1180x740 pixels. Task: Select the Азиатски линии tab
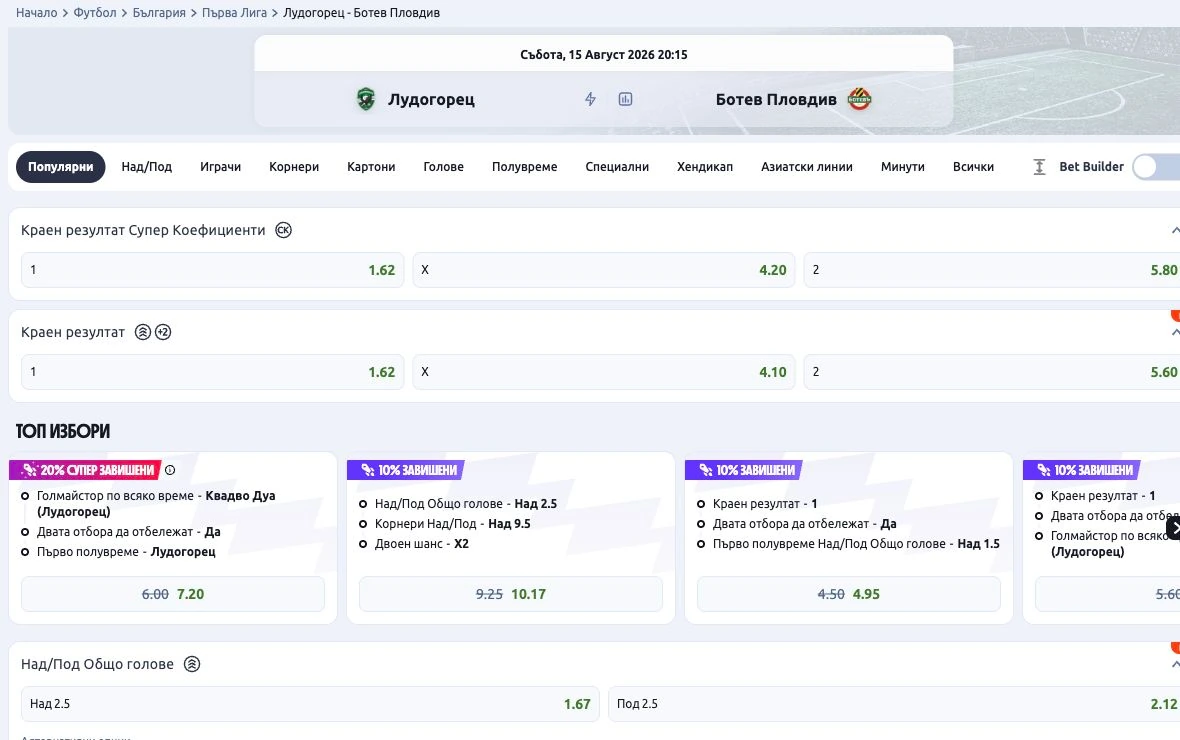(807, 167)
